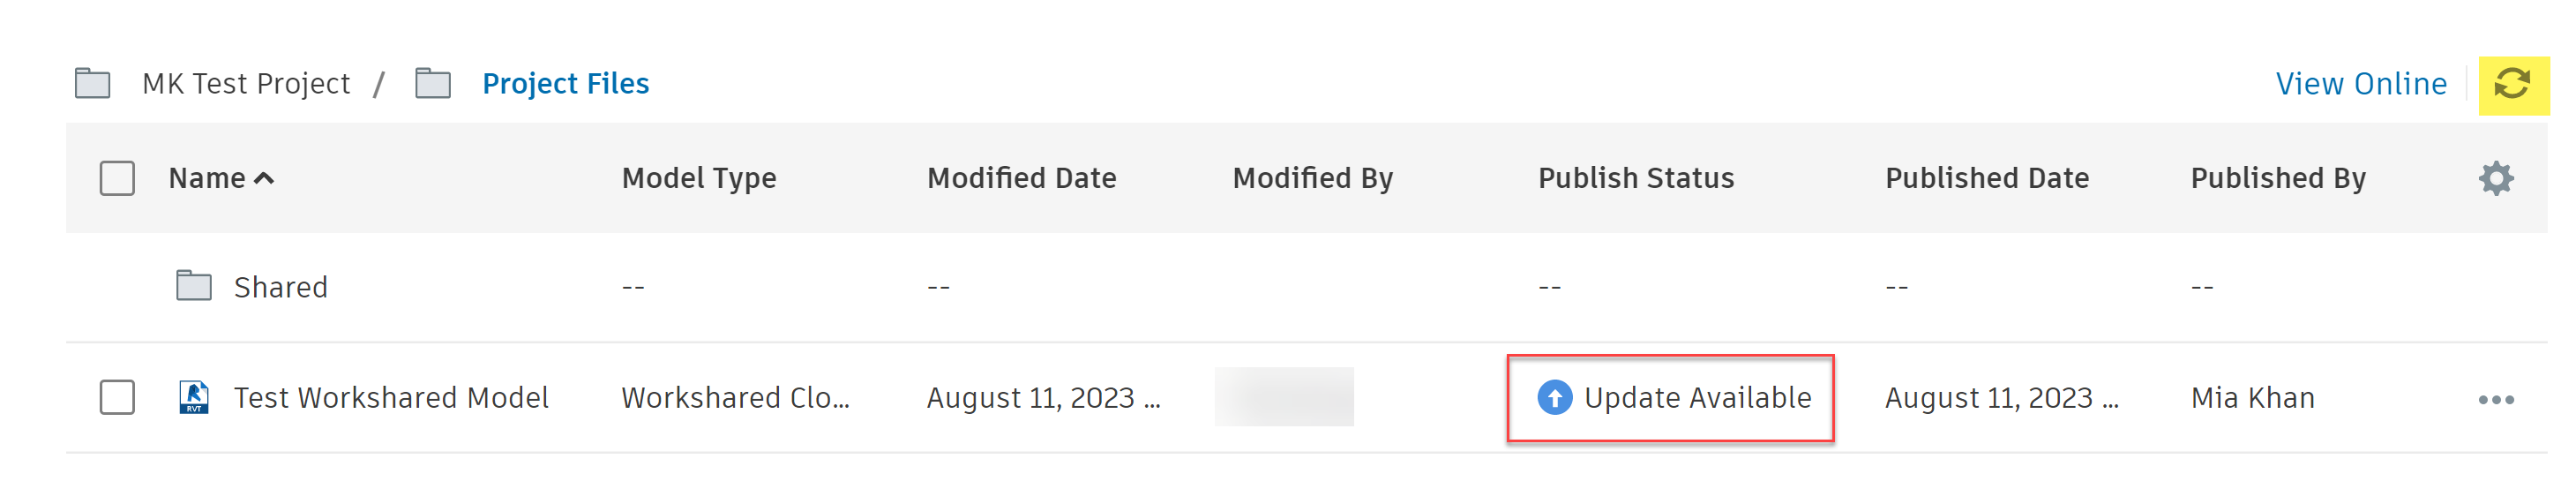The height and width of the screenshot is (489, 2576).
Task: Sort by Publish Status column header
Action: click(x=1635, y=178)
